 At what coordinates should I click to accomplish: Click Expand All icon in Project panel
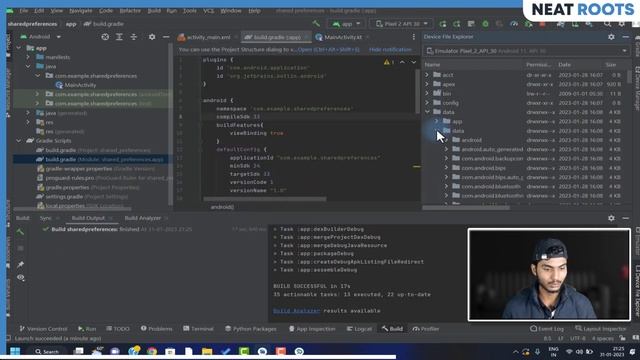pyautogui.click(x=119, y=37)
